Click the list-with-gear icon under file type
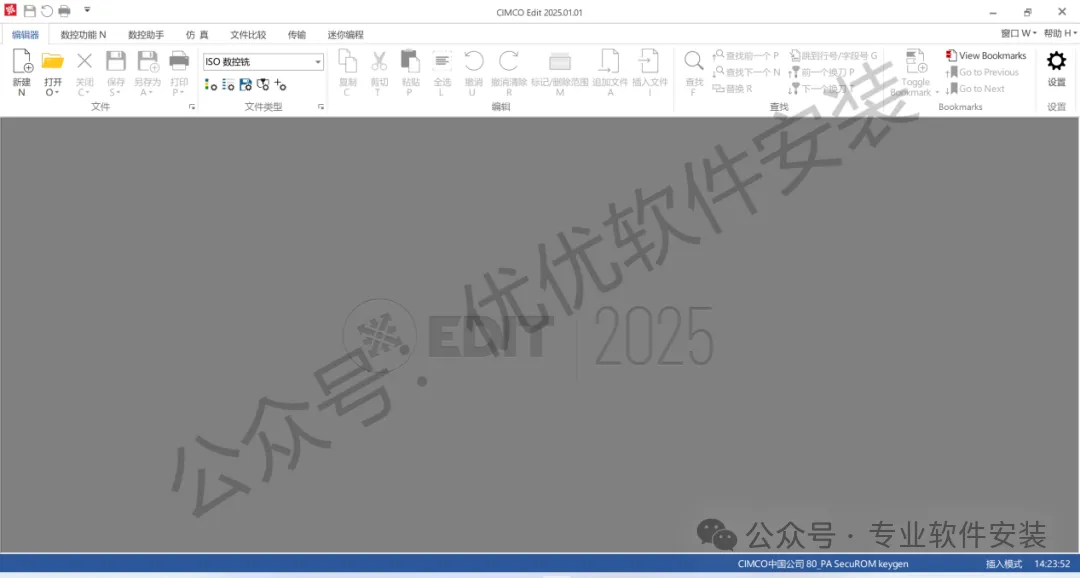 (228, 85)
